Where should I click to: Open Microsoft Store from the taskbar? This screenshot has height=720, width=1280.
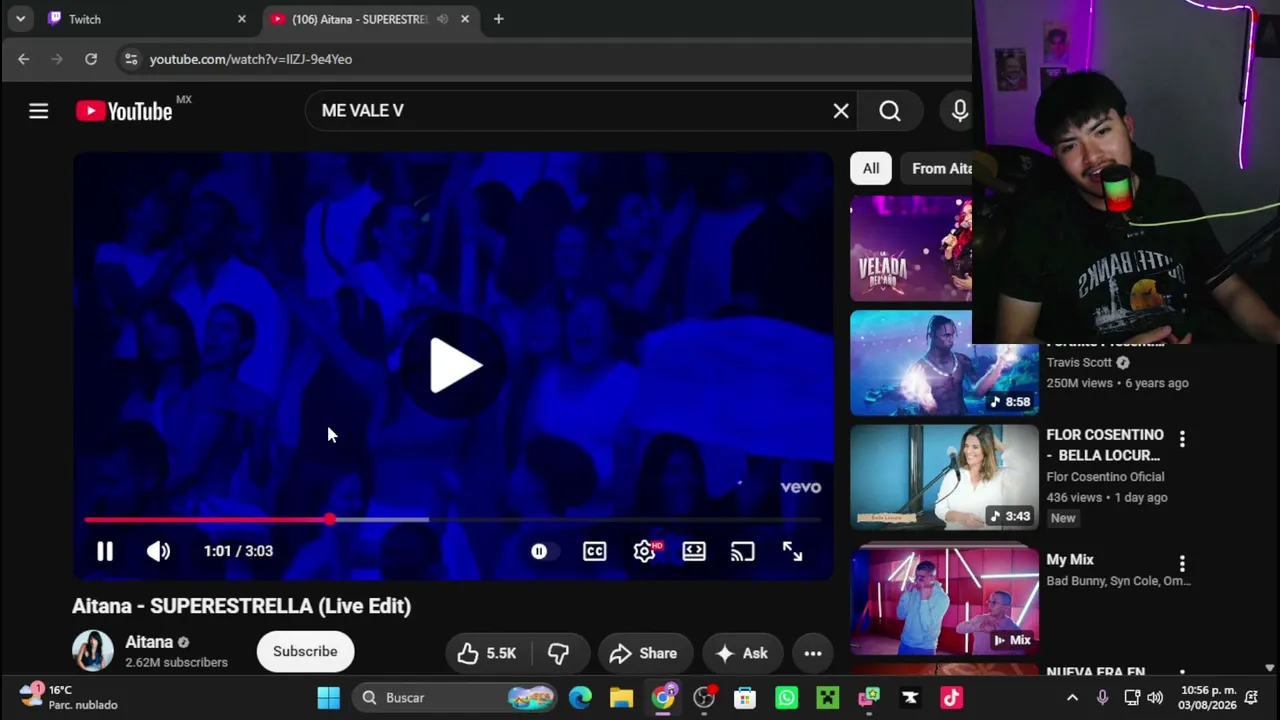click(745, 698)
